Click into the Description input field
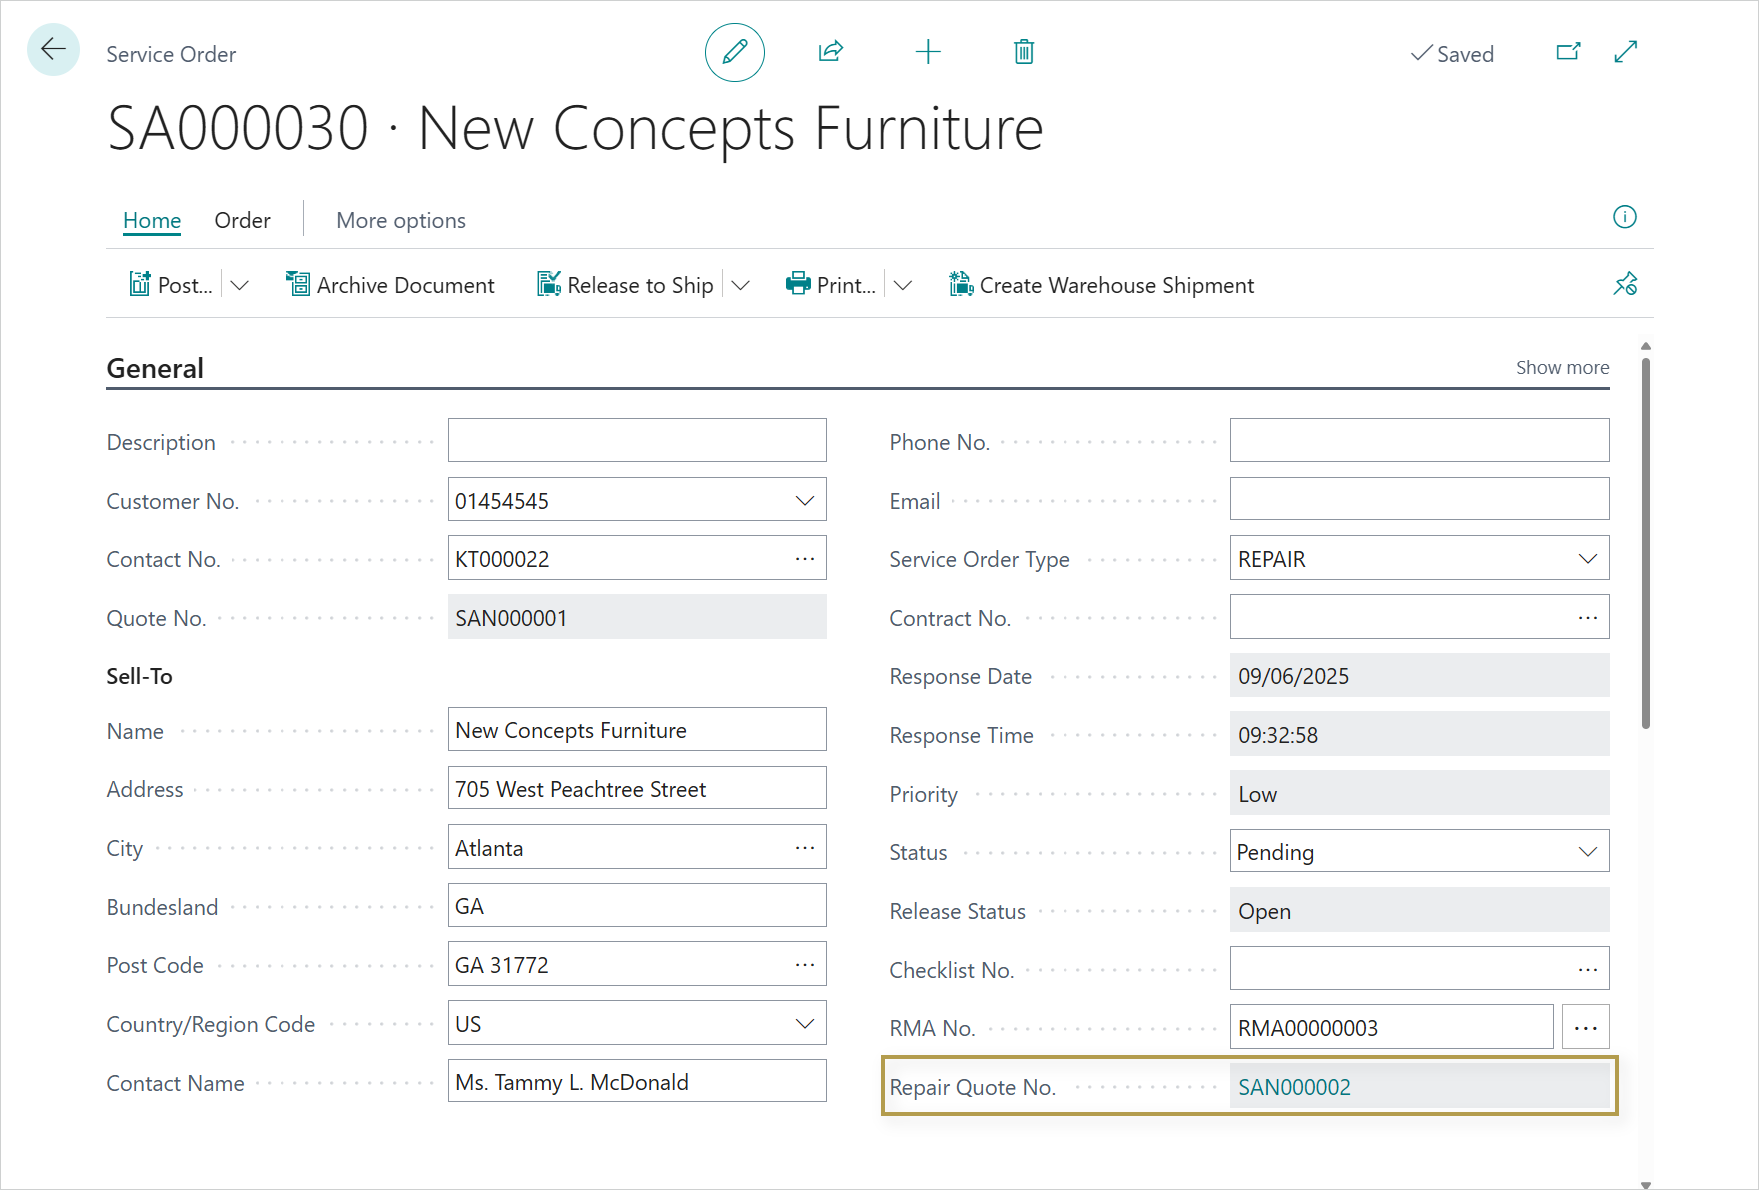1759x1190 pixels. pyautogui.click(x=637, y=441)
